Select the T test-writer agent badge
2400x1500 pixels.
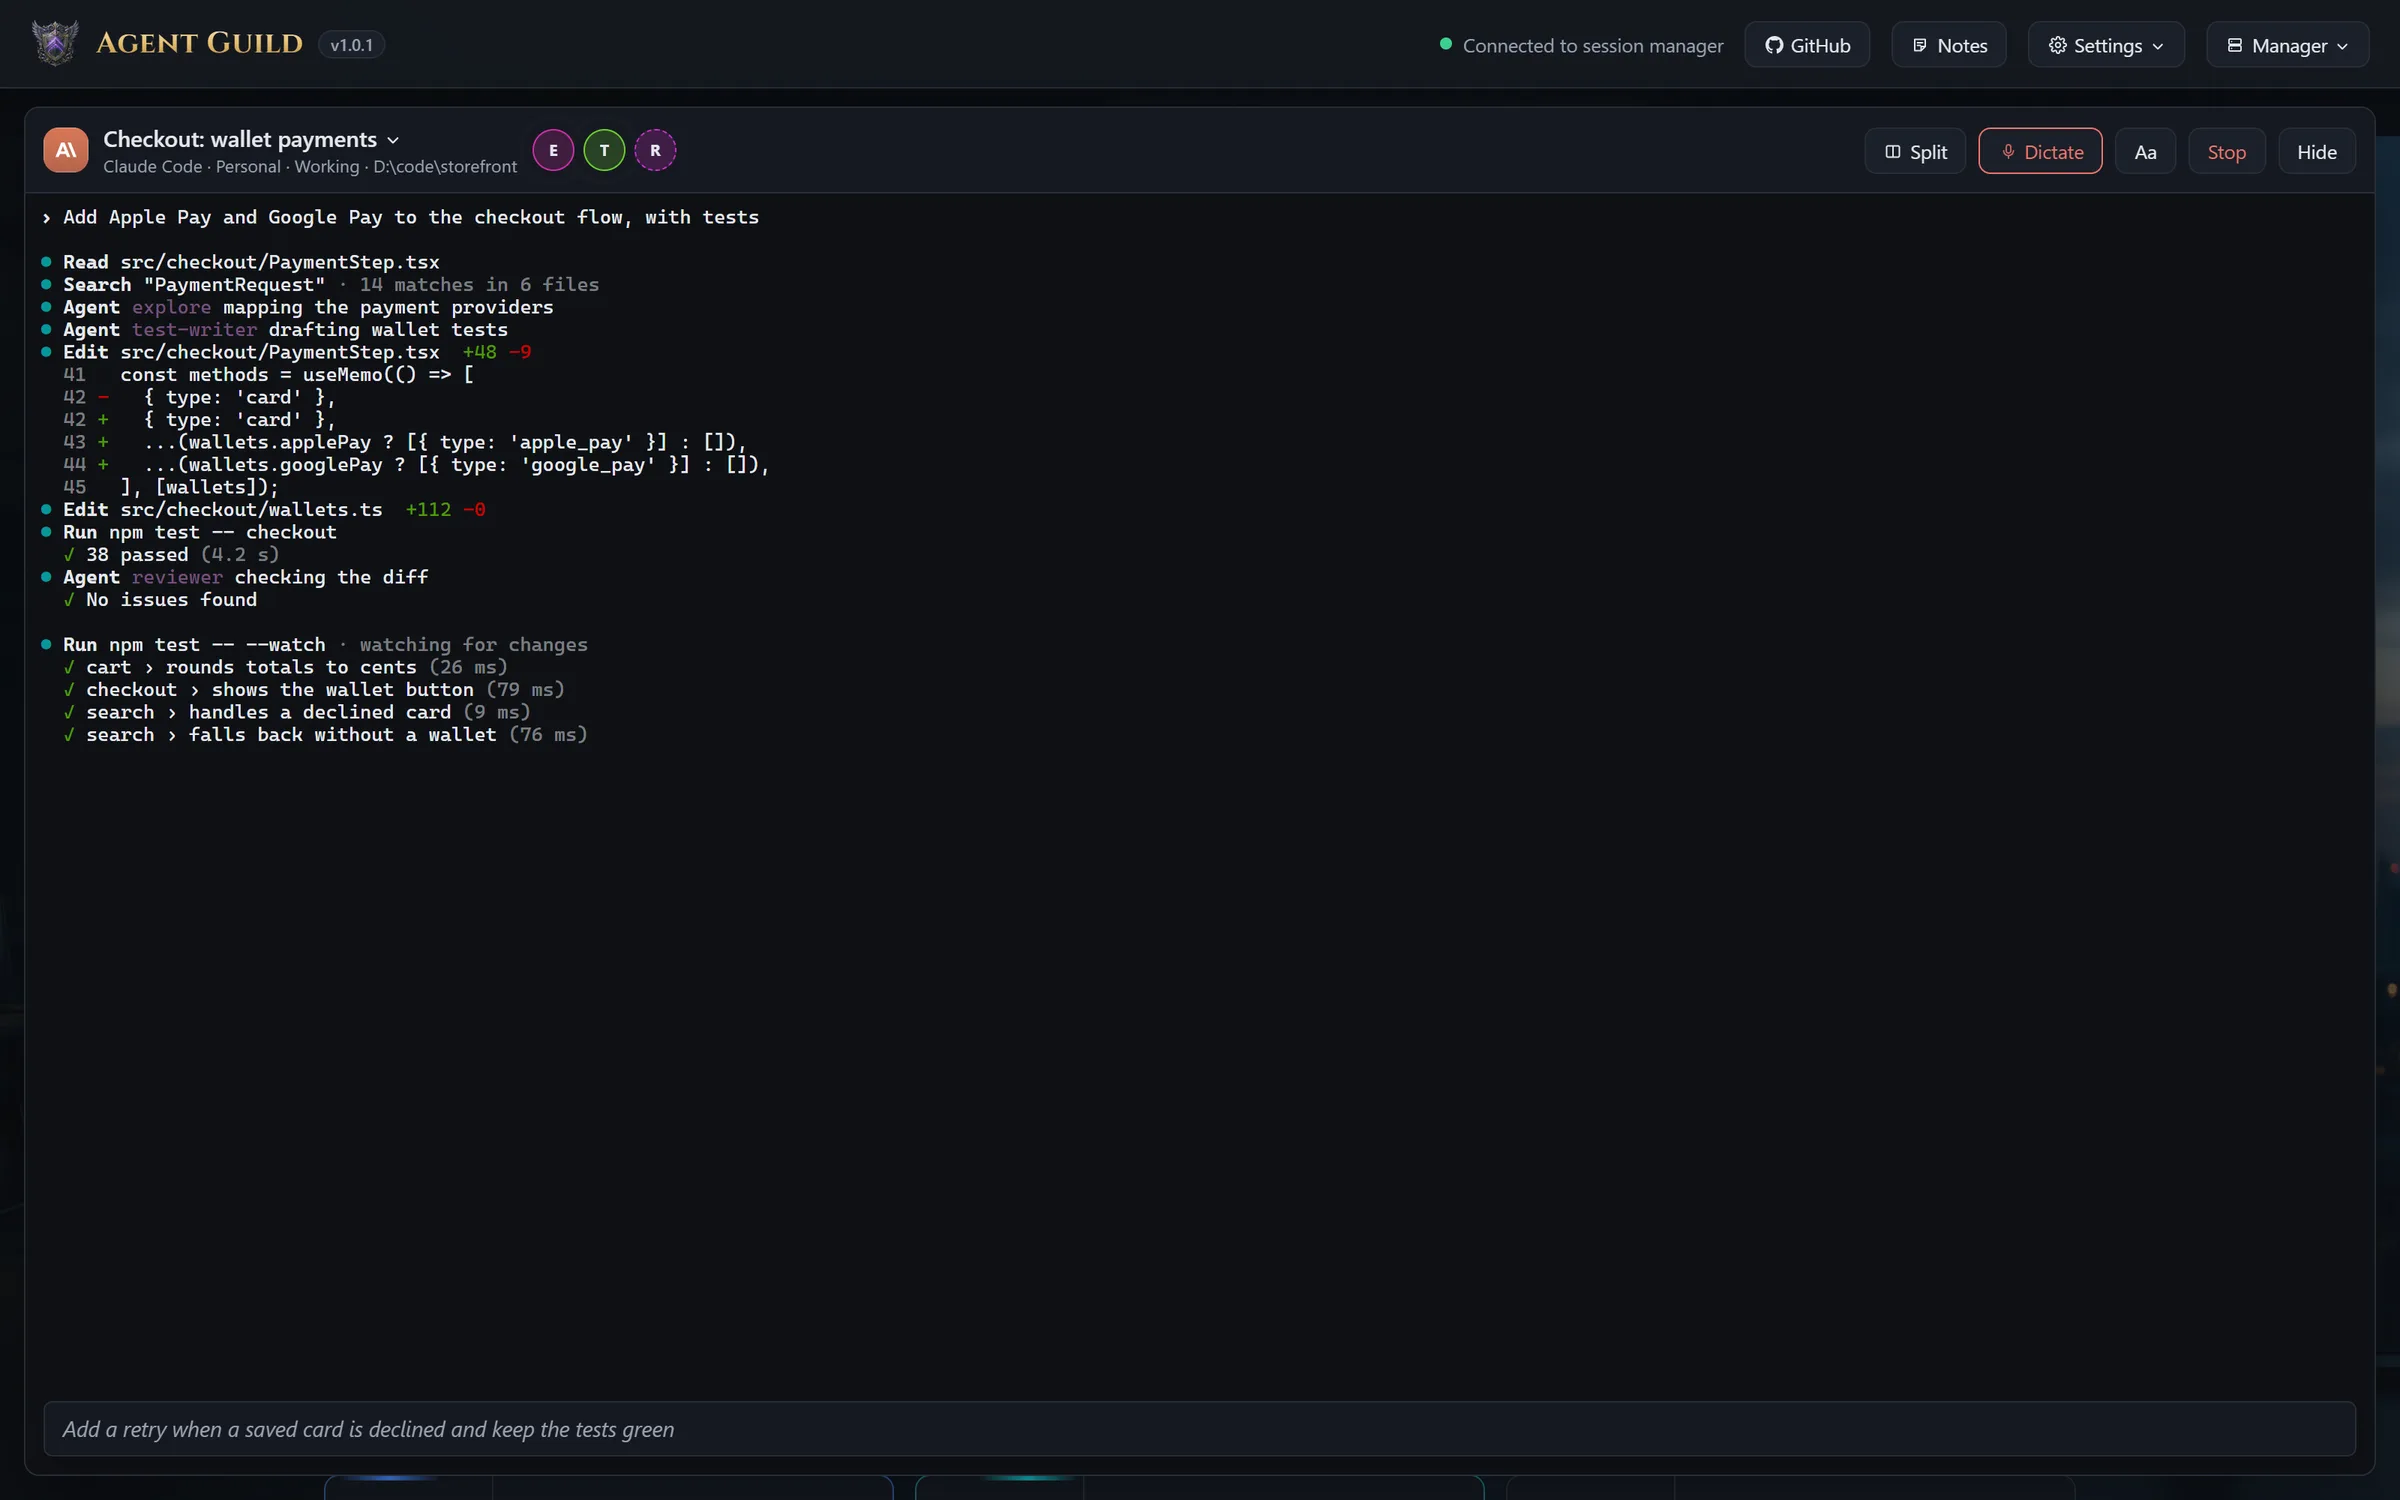click(x=604, y=150)
